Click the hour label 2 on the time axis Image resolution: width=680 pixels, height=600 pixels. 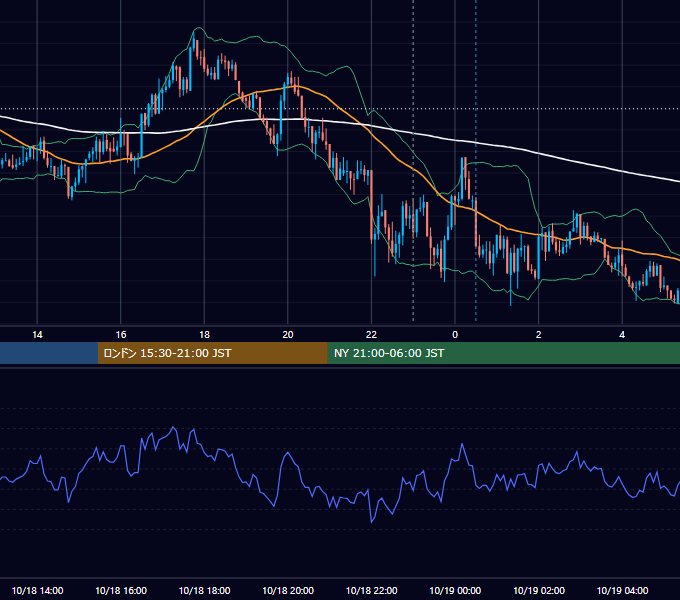(539, 335)
